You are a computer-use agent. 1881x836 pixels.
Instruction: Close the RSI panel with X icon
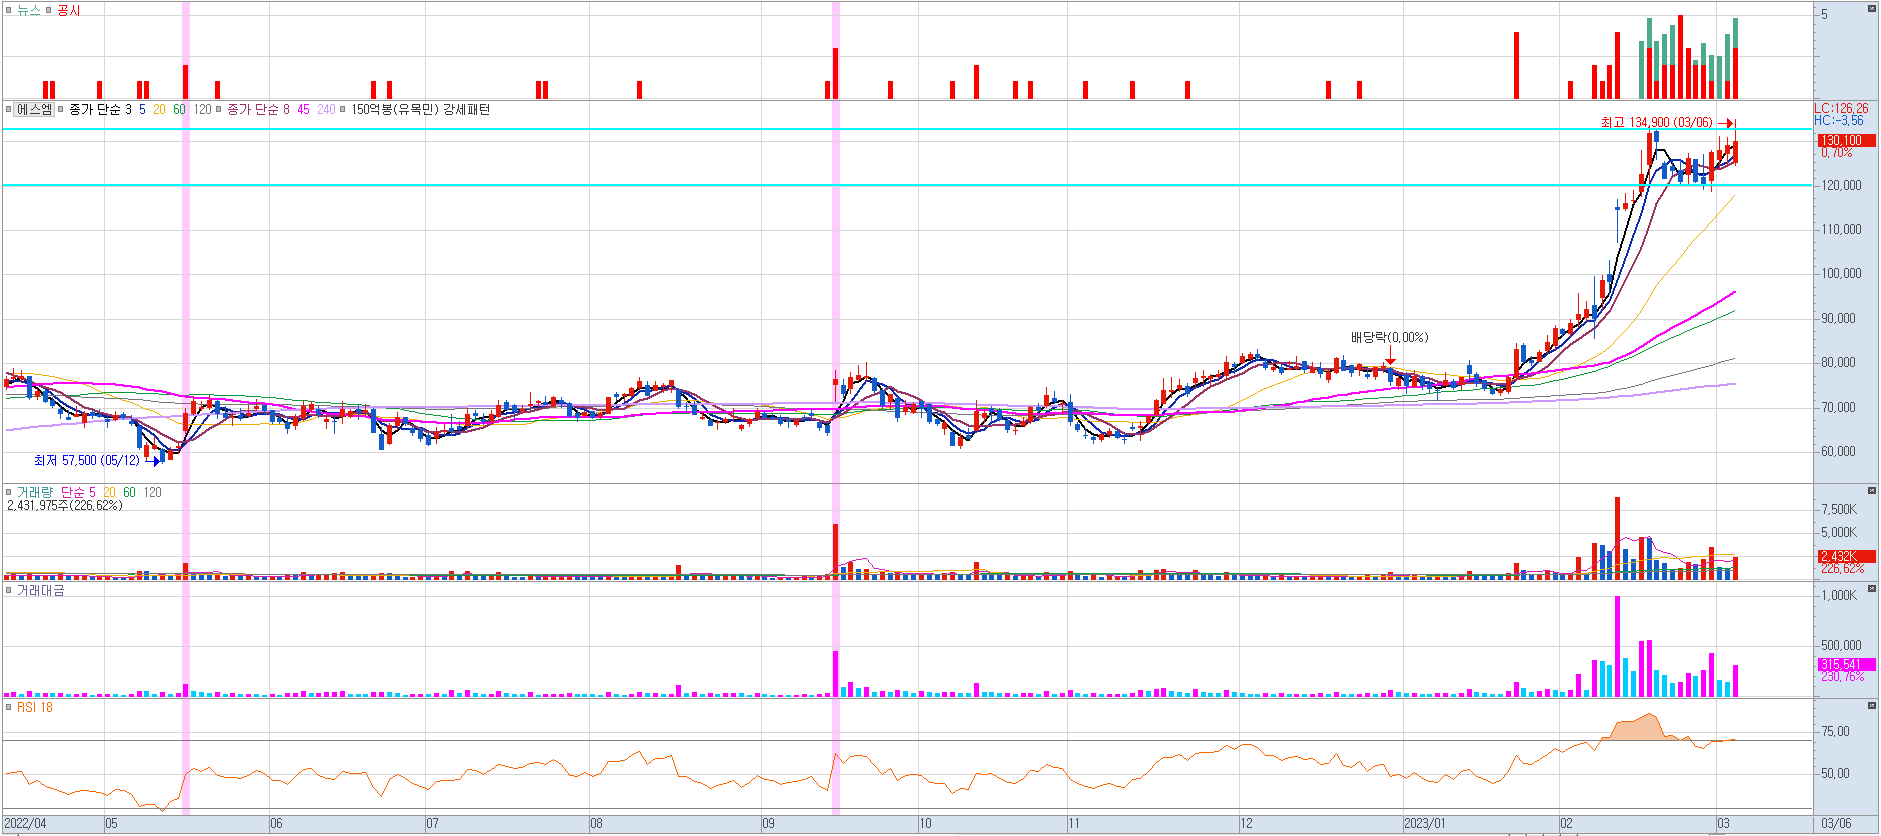(1872, 705)
